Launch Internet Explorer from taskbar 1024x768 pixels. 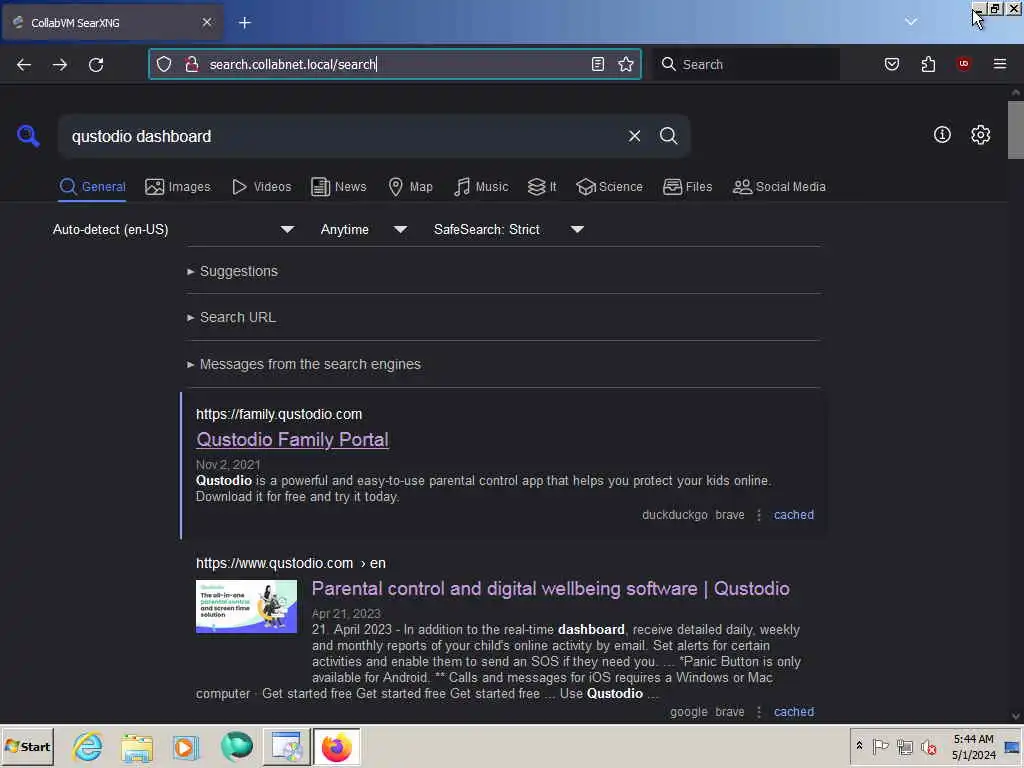coord(88,746)
